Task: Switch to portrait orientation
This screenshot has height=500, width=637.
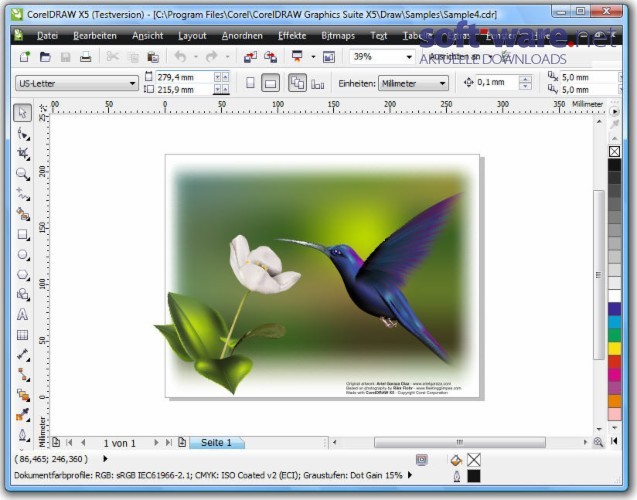Action: pos(250,83)
